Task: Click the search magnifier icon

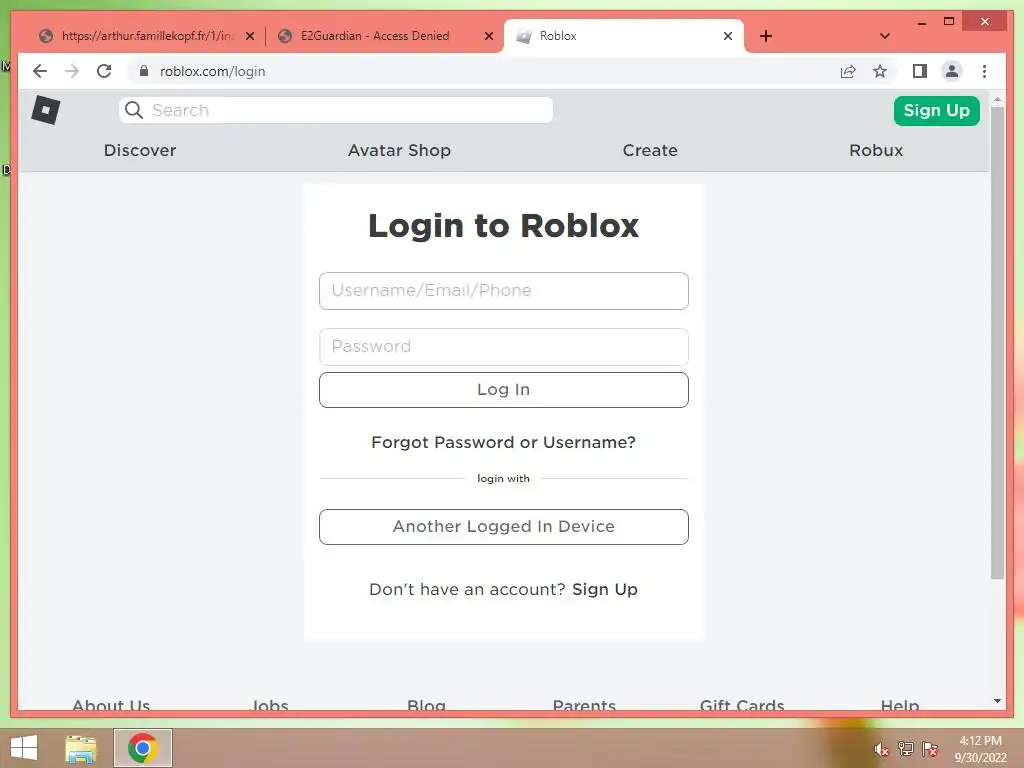Action: pos(134,110)
